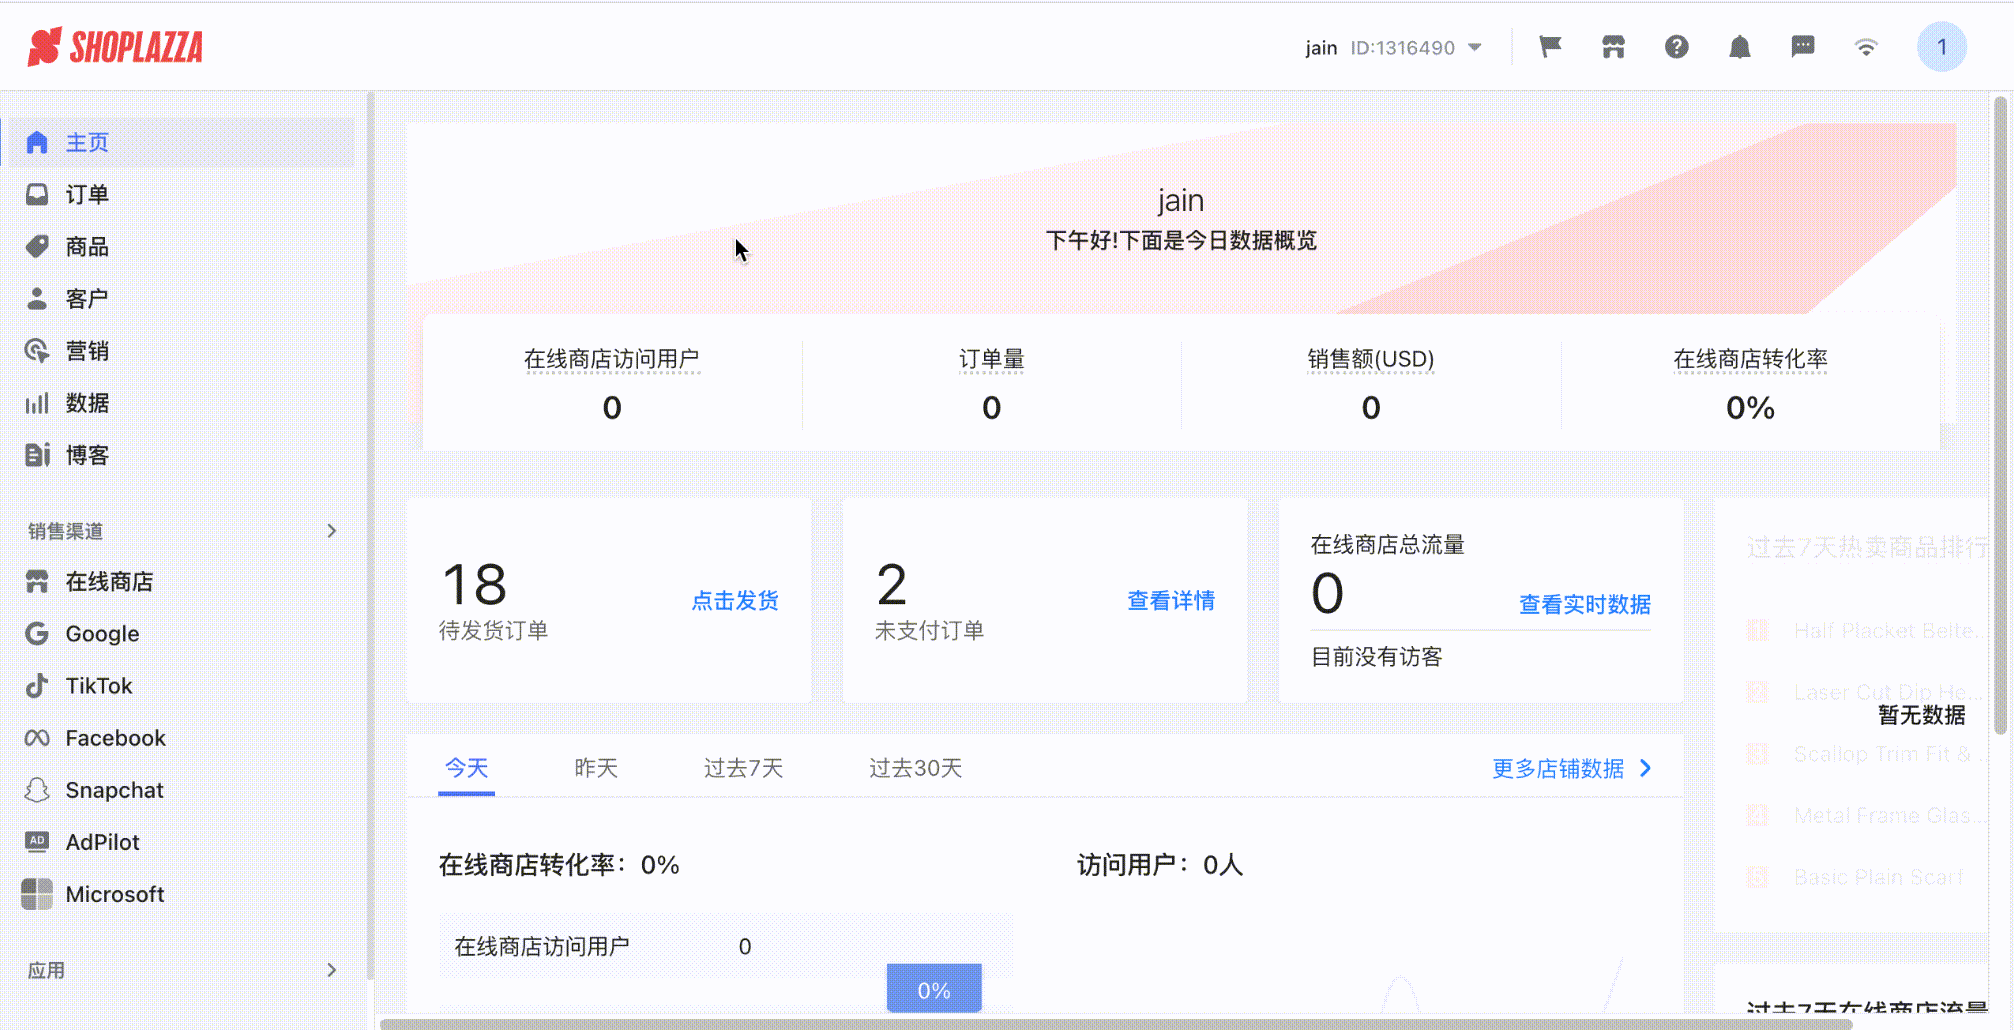Click 查看详情 for unpaid orders
Viewport: 2014px width, 1030px height.
1171,600
